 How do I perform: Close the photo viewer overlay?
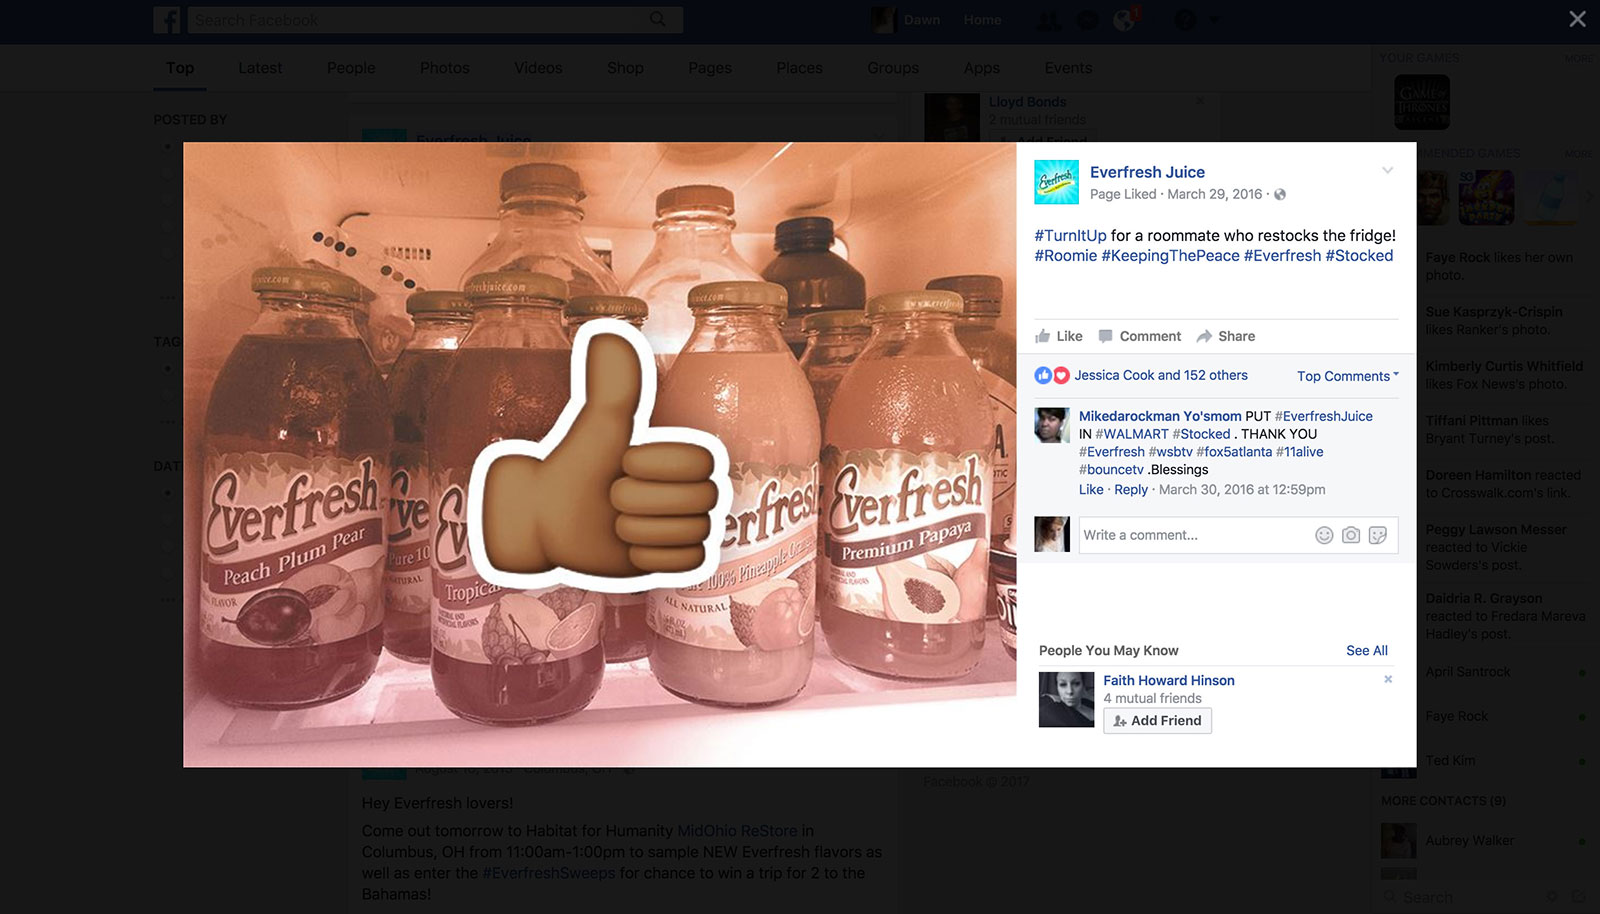click(x=1577, y=19)
